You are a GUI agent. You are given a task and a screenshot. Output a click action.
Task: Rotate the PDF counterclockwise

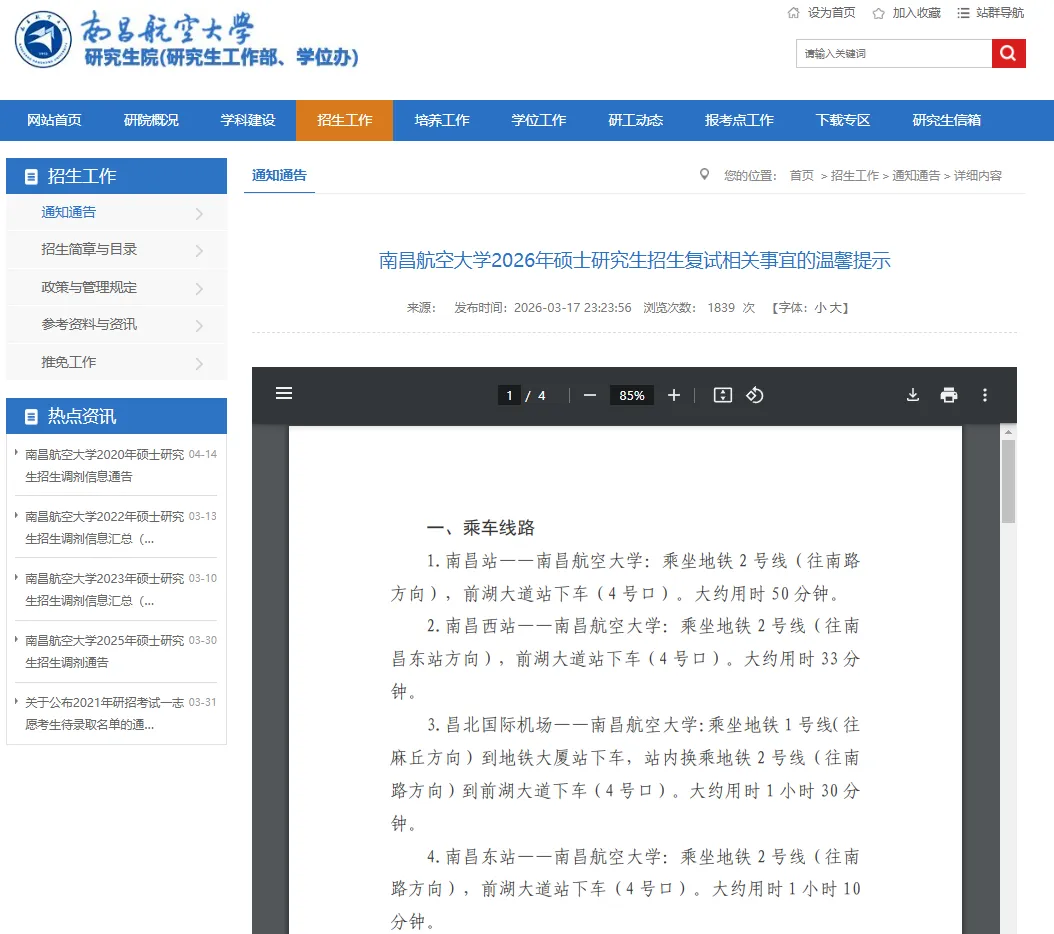click(754, 395)
